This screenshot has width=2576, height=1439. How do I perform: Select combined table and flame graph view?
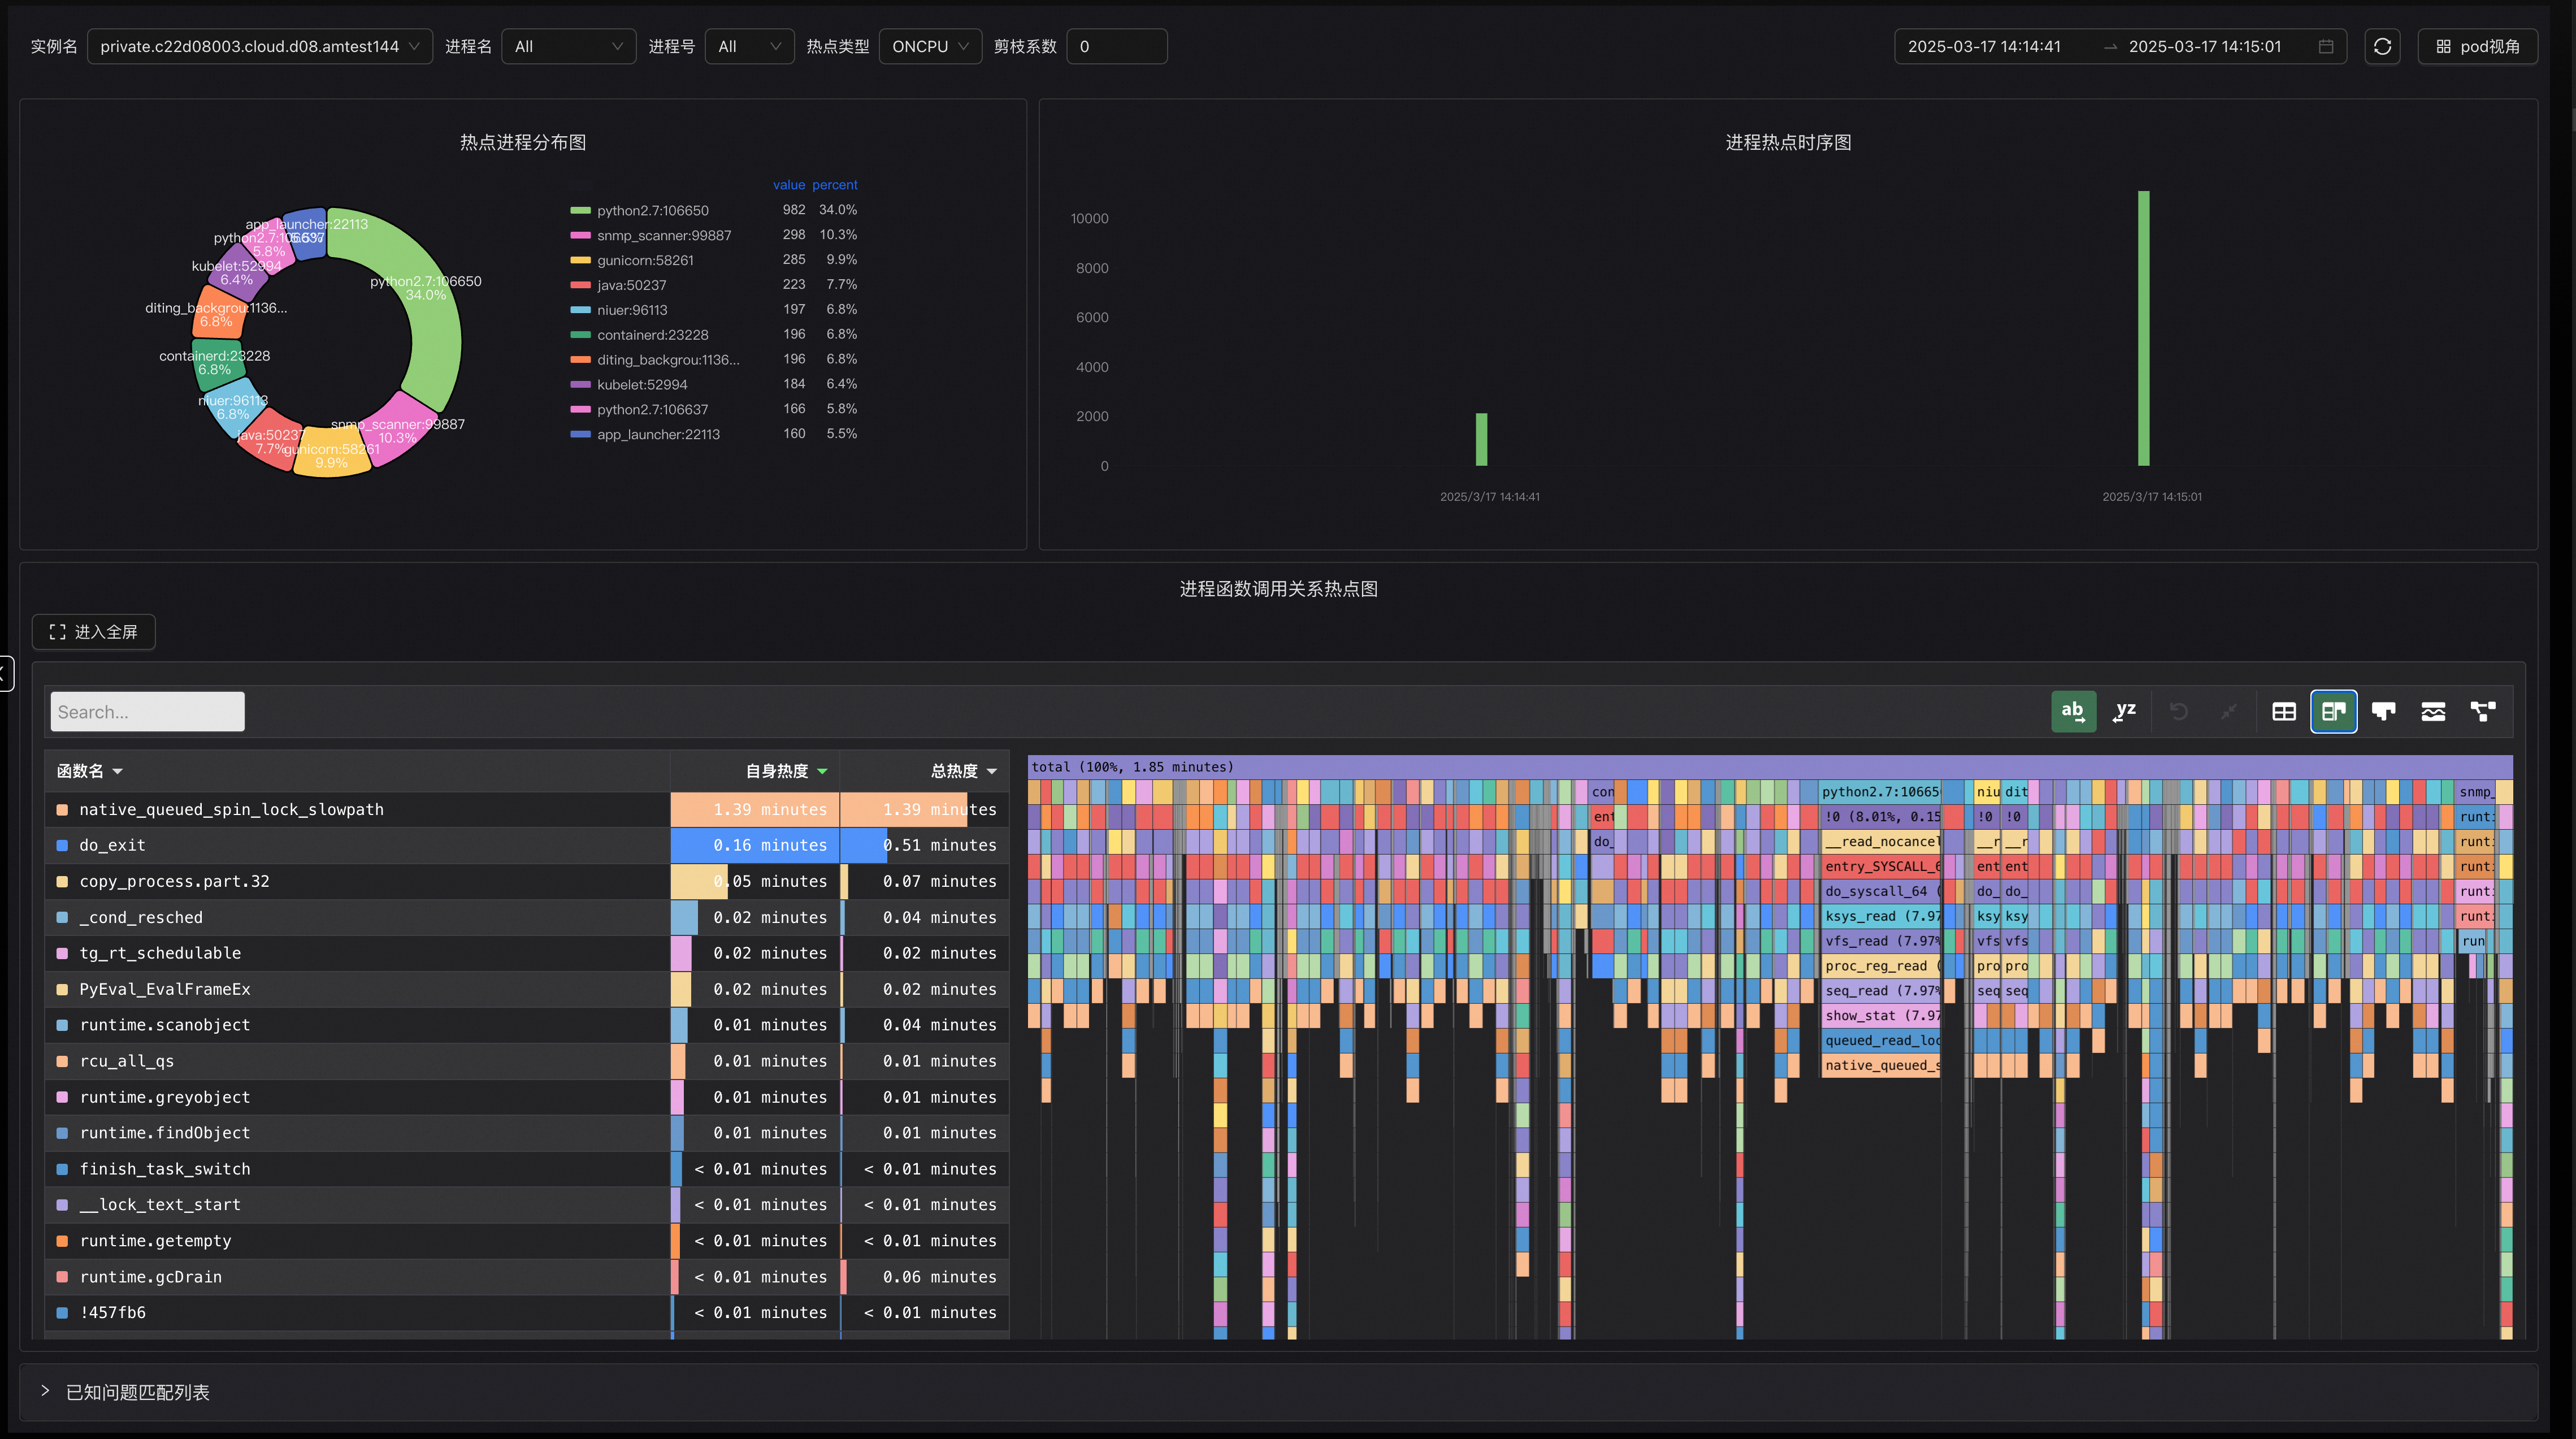(2333, 711)
